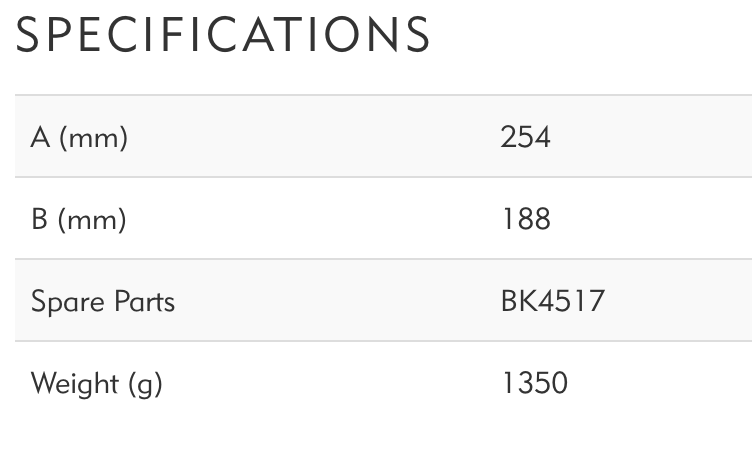
Task: Select the 254 value
Action: [525, 137]
